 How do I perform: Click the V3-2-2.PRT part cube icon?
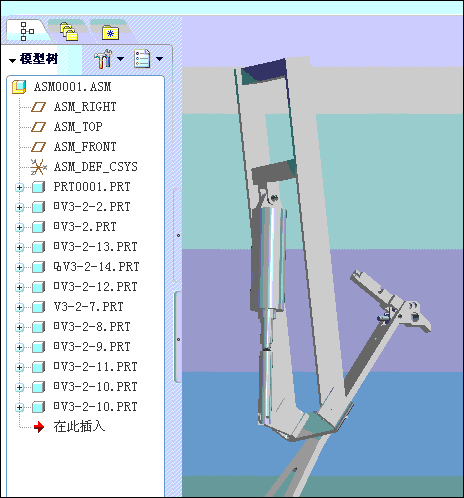click(38, 207)
